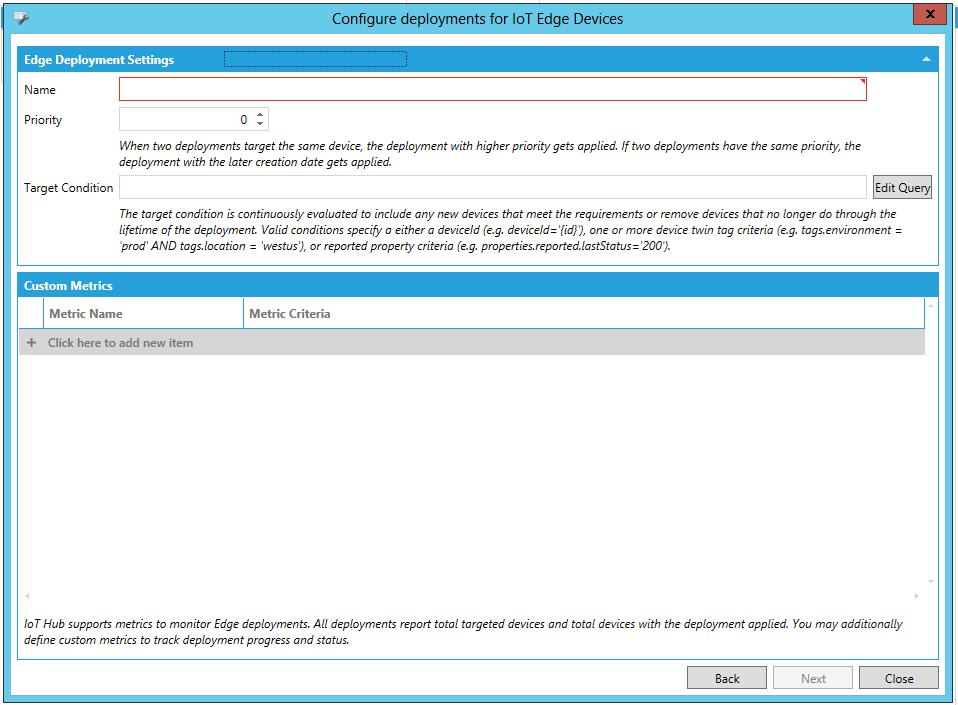Viewport: 958px width, 705px height.
Task: Increase Priority with the up arrow
Action: (261, 115)
